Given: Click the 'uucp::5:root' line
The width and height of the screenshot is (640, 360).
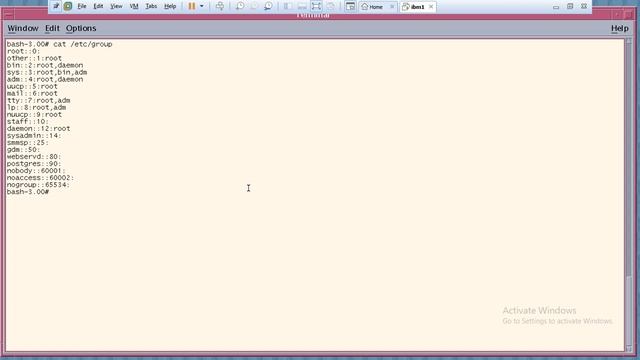Looking at the screenshot, I should [x=32, y=86].
